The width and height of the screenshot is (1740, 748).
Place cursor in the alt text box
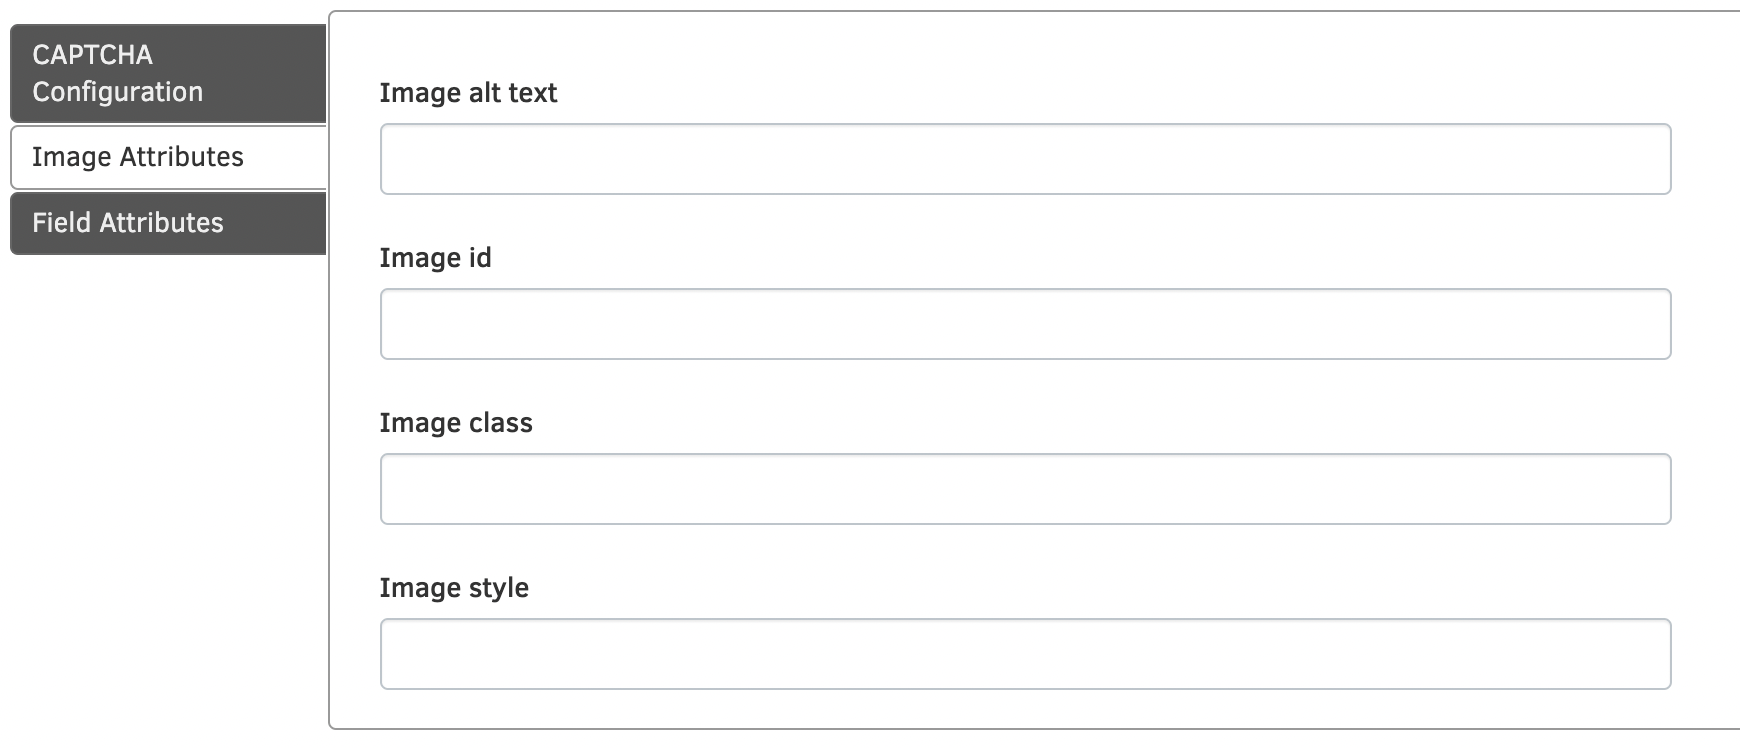(1025, 159)
